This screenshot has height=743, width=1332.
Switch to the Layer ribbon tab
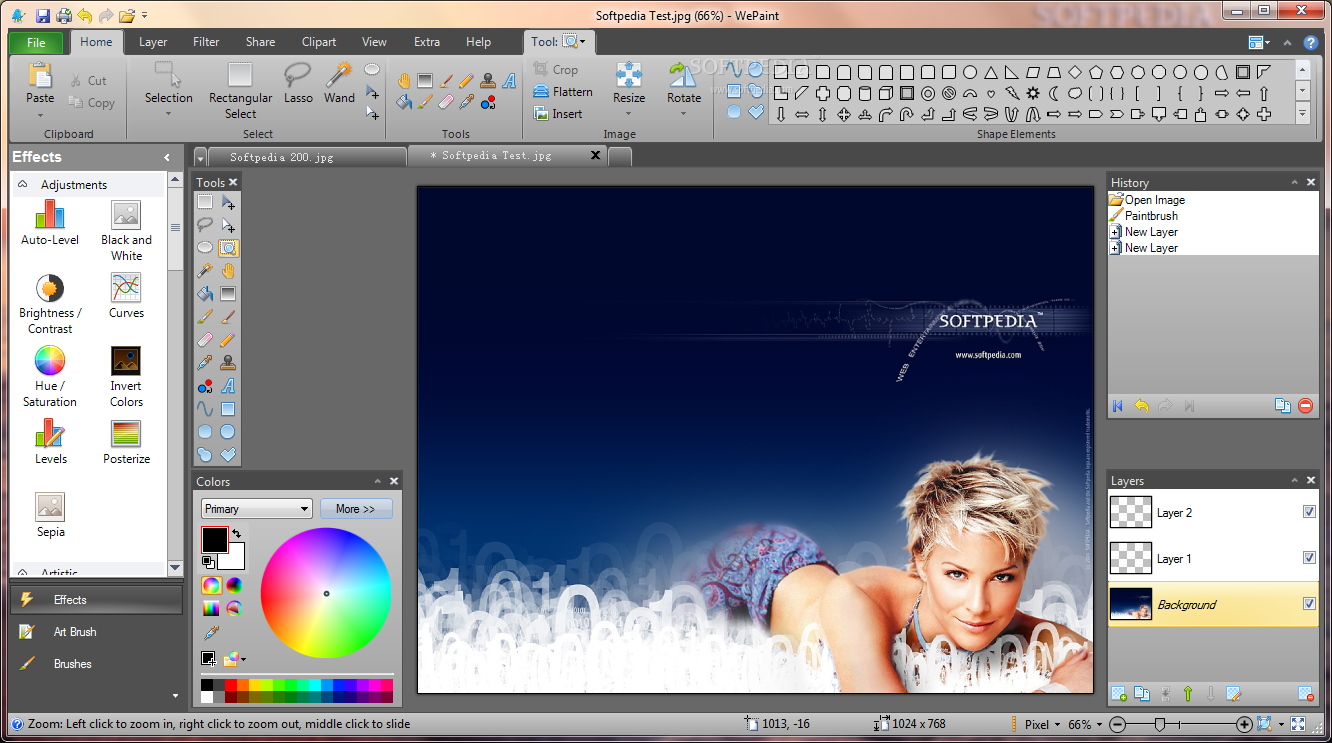[x=153, y=42]
